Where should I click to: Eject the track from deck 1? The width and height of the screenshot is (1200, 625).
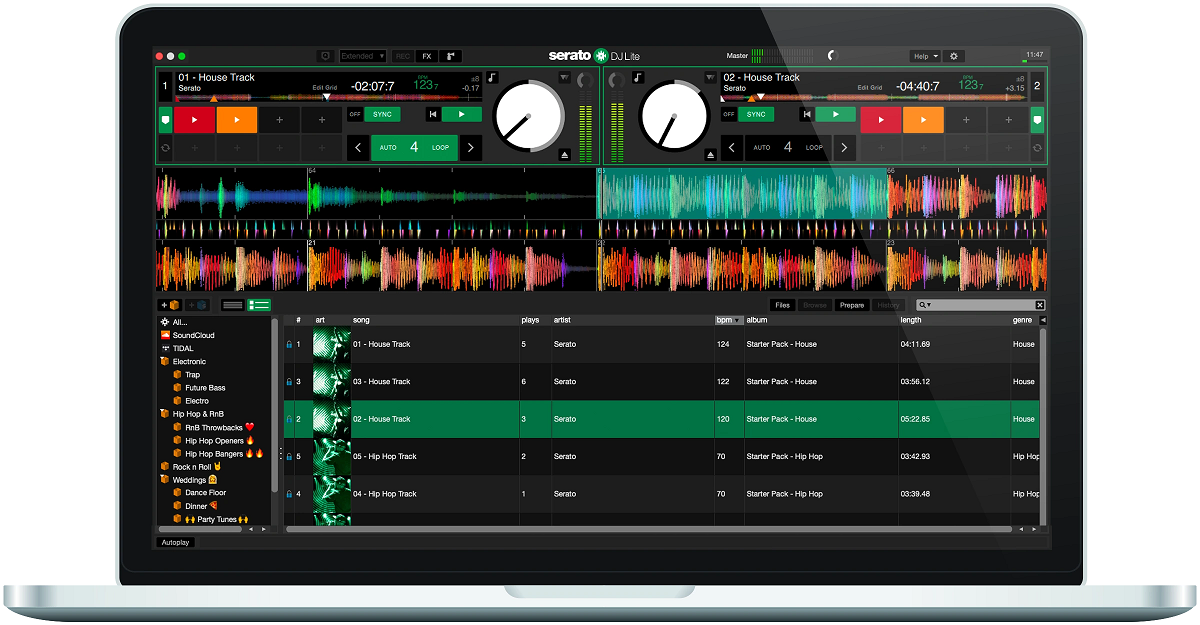point(565,155)
